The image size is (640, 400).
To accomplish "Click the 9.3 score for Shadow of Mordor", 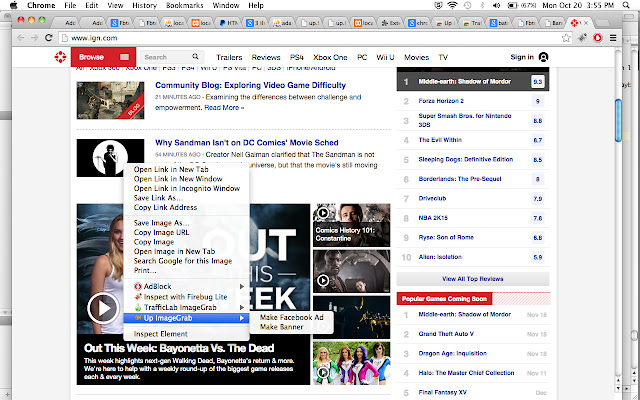I will pyautogui.click(x=538, y=82).
